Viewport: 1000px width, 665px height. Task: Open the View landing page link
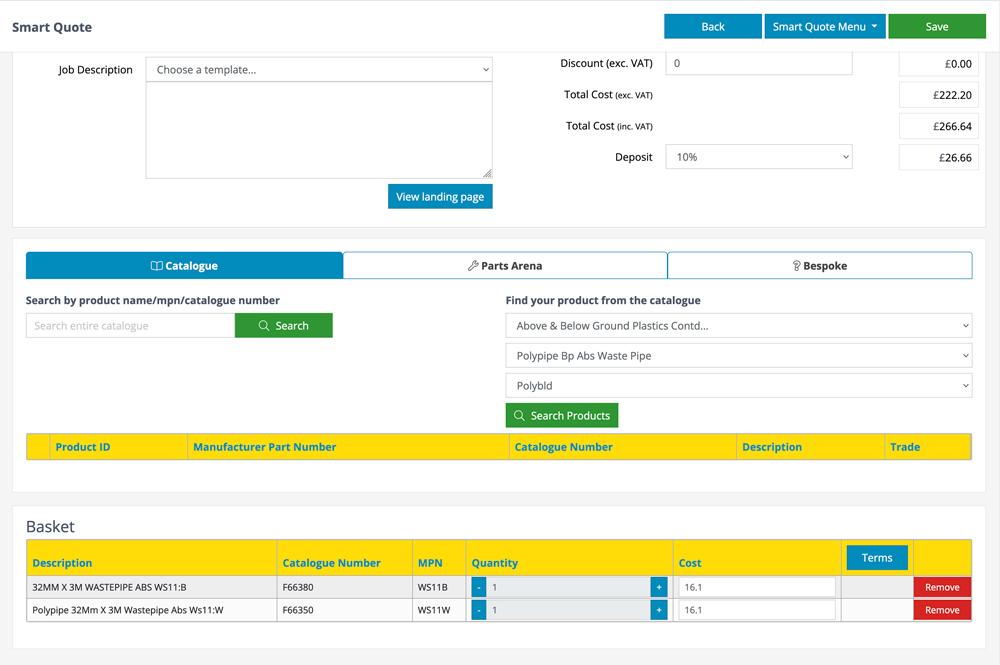(x=440, y=197)
